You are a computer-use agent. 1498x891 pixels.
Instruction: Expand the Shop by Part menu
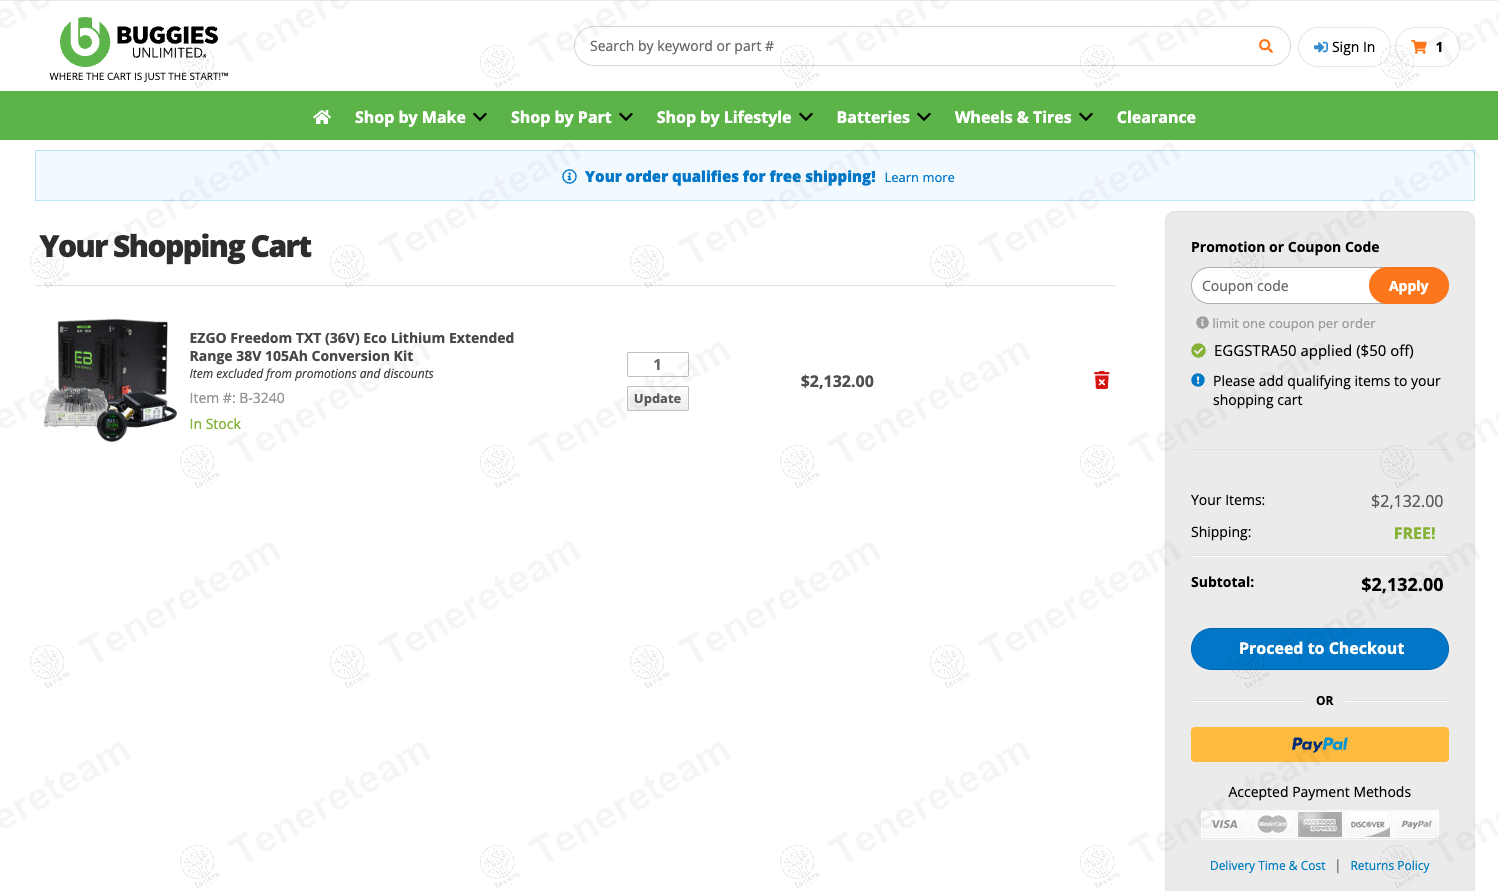pos(571,117)
